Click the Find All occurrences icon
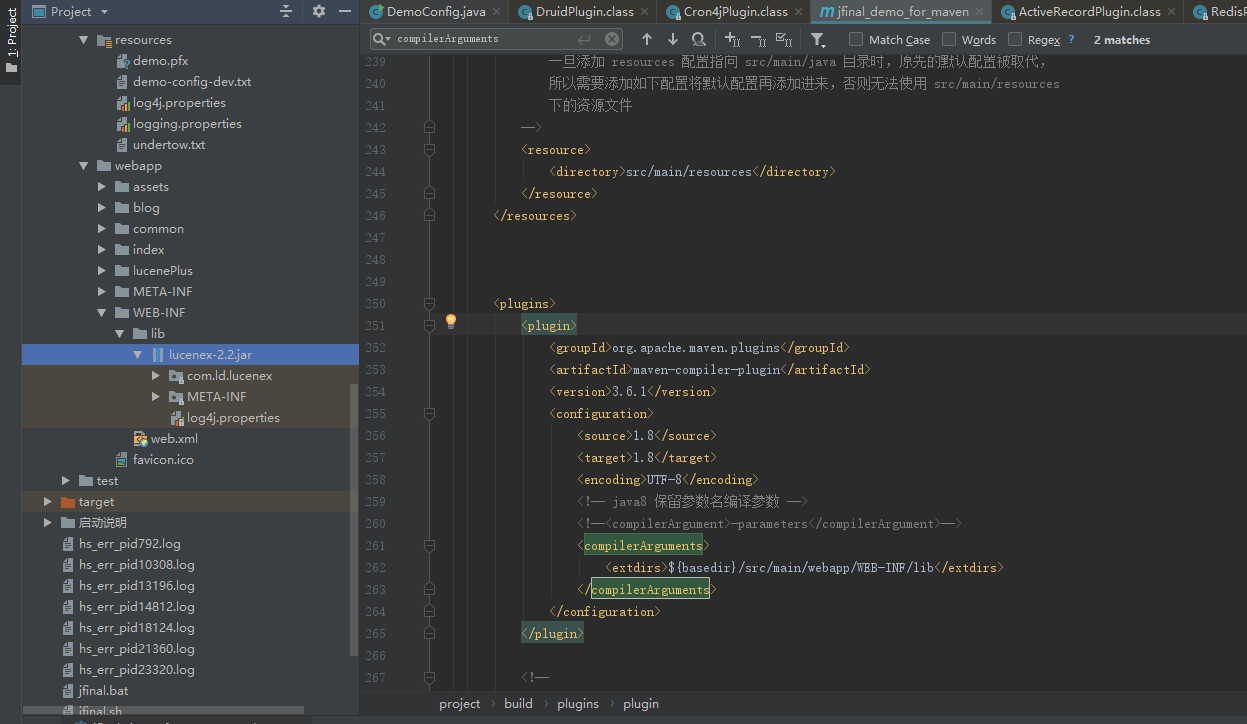 [x=699, y=40]
